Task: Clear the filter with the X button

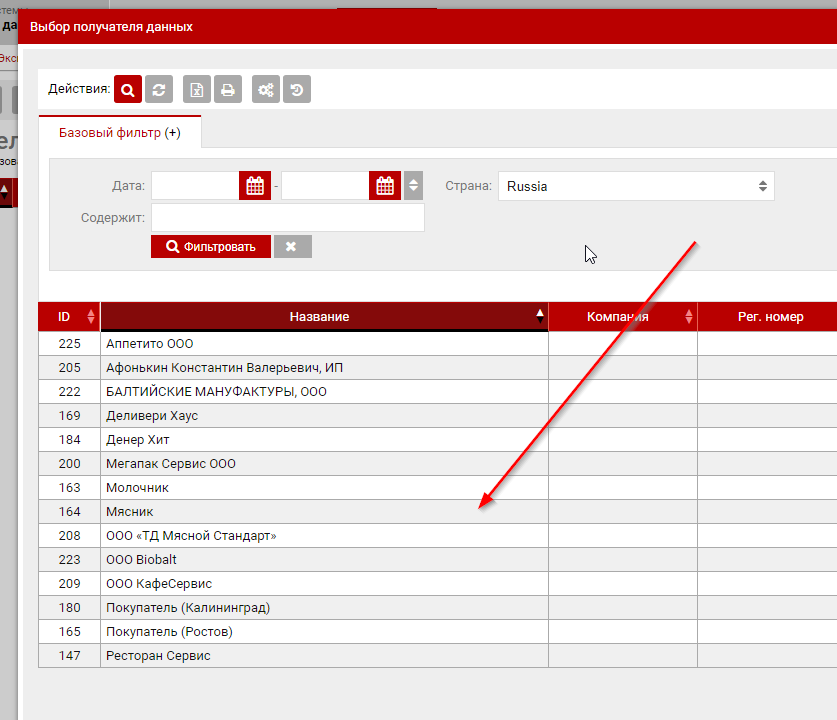Action: pyautogui.click(x=292, y=246)
